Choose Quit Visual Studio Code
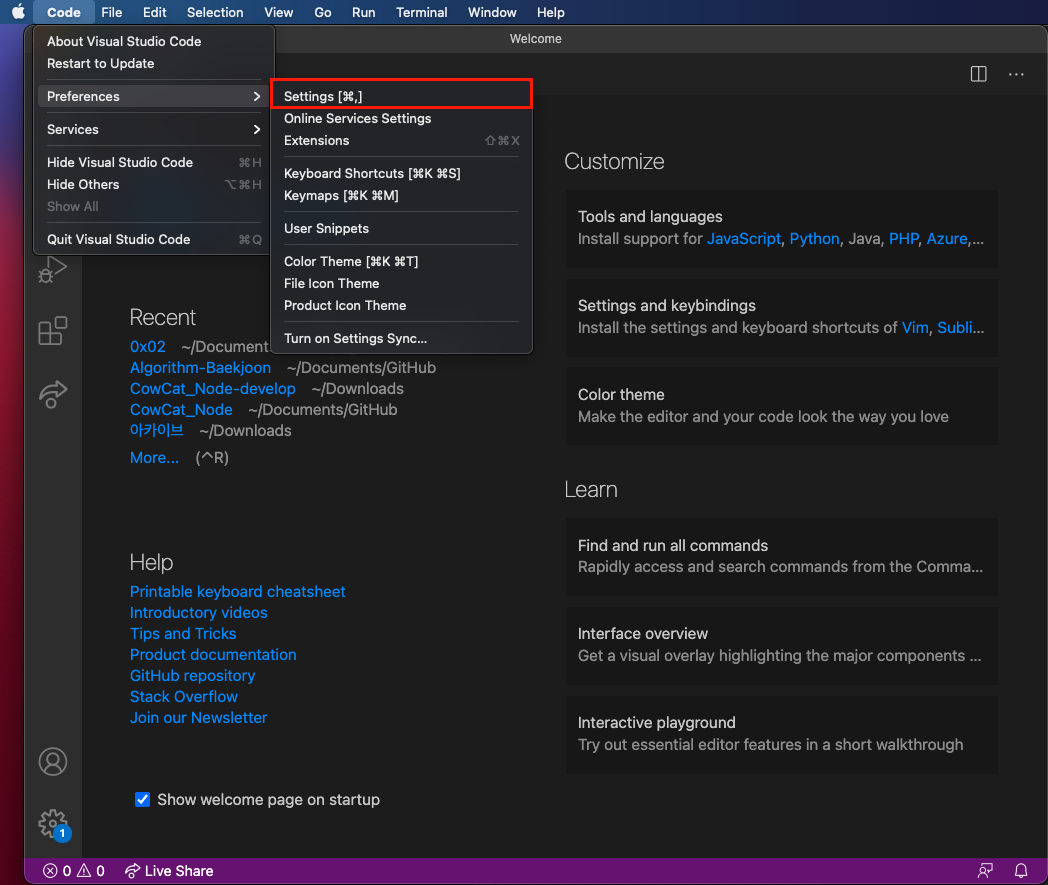 tap(154, 239)
